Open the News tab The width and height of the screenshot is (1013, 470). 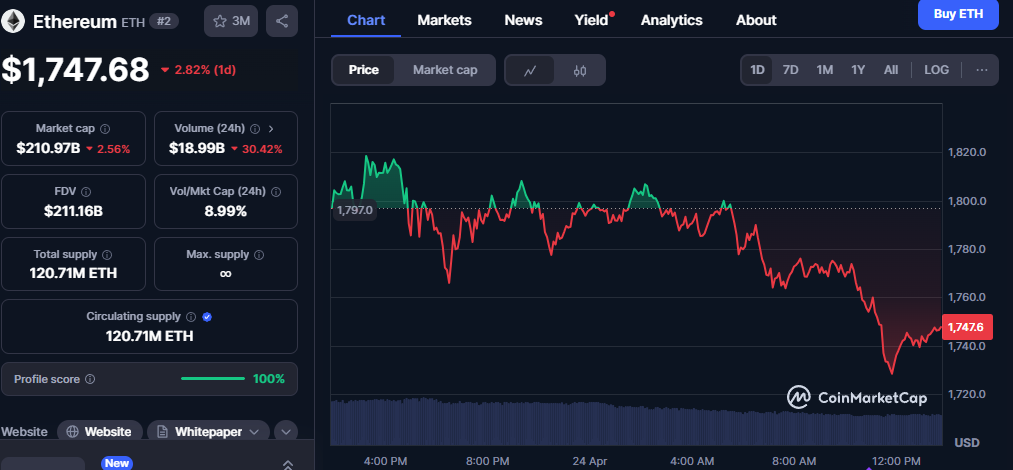tap(523, 20)
